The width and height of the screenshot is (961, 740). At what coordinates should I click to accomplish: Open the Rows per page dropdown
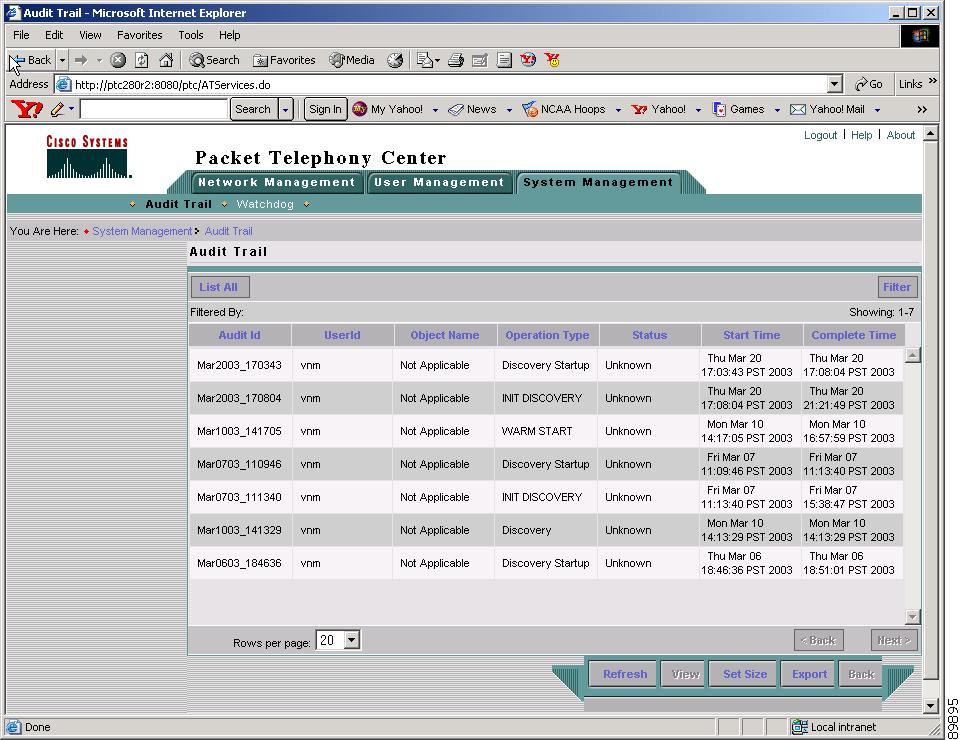point(336,640)
